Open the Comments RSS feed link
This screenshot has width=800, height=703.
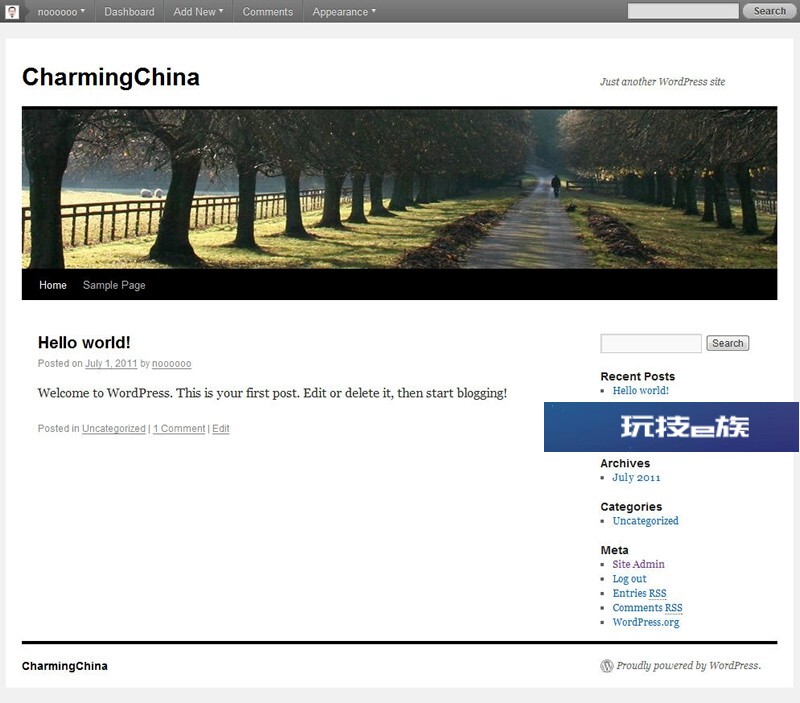pyautogui.click(x=647, y=608)
